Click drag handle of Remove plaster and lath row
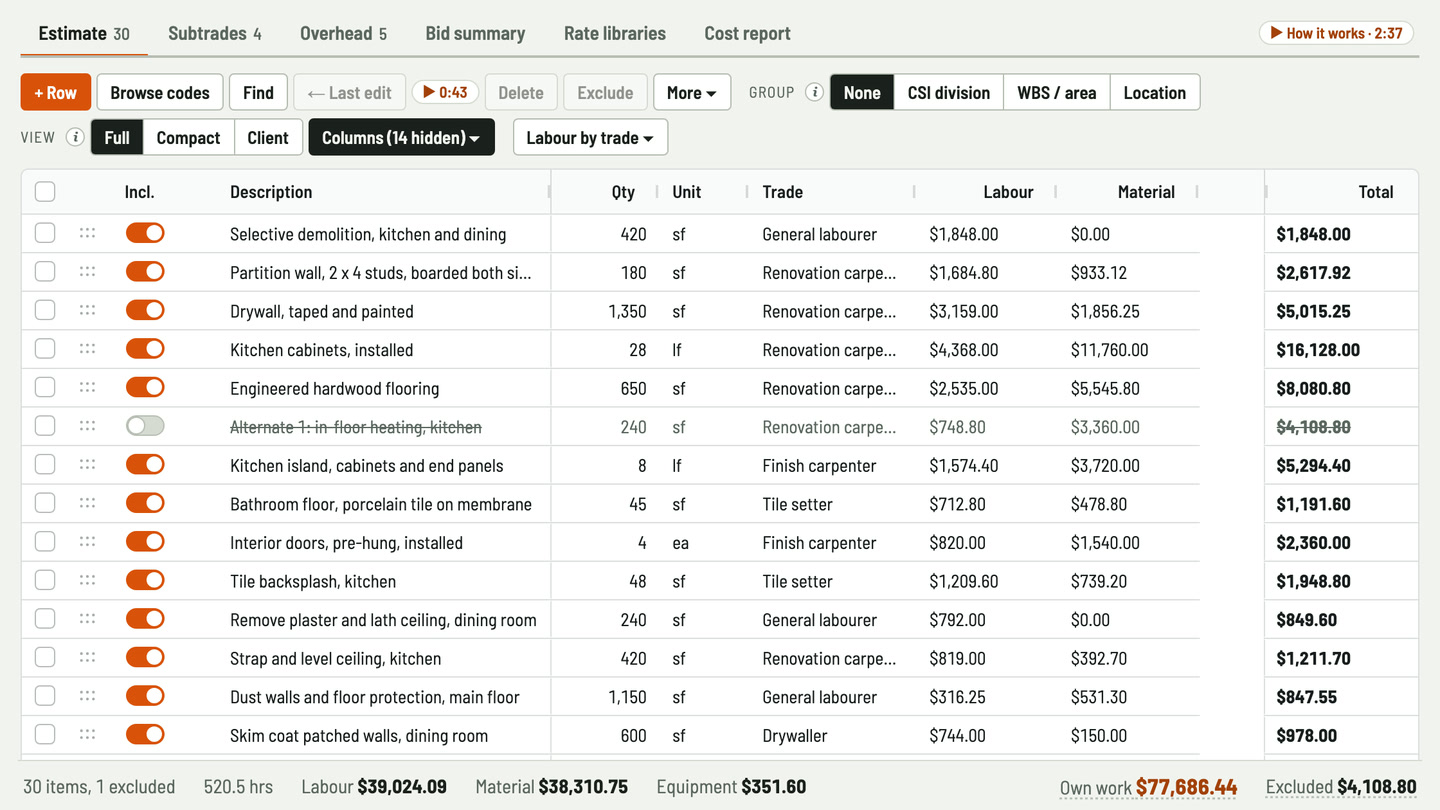 coord(87,619)
